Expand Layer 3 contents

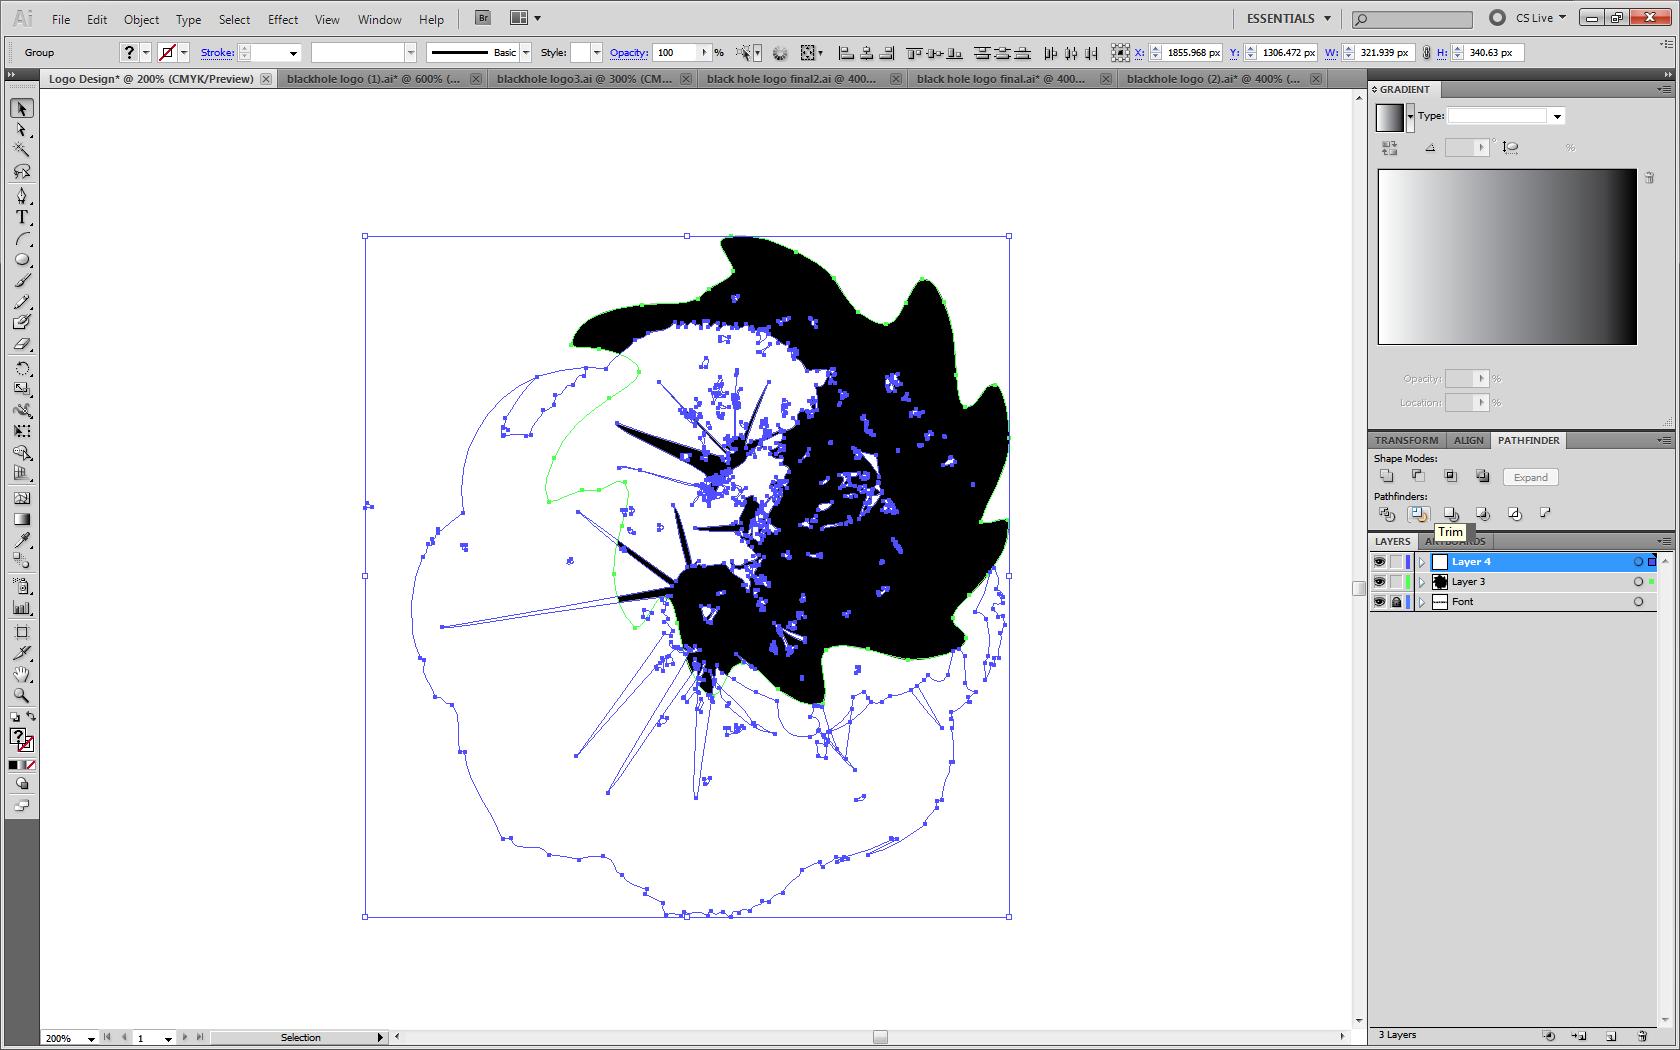click(x=1422, y=582)
